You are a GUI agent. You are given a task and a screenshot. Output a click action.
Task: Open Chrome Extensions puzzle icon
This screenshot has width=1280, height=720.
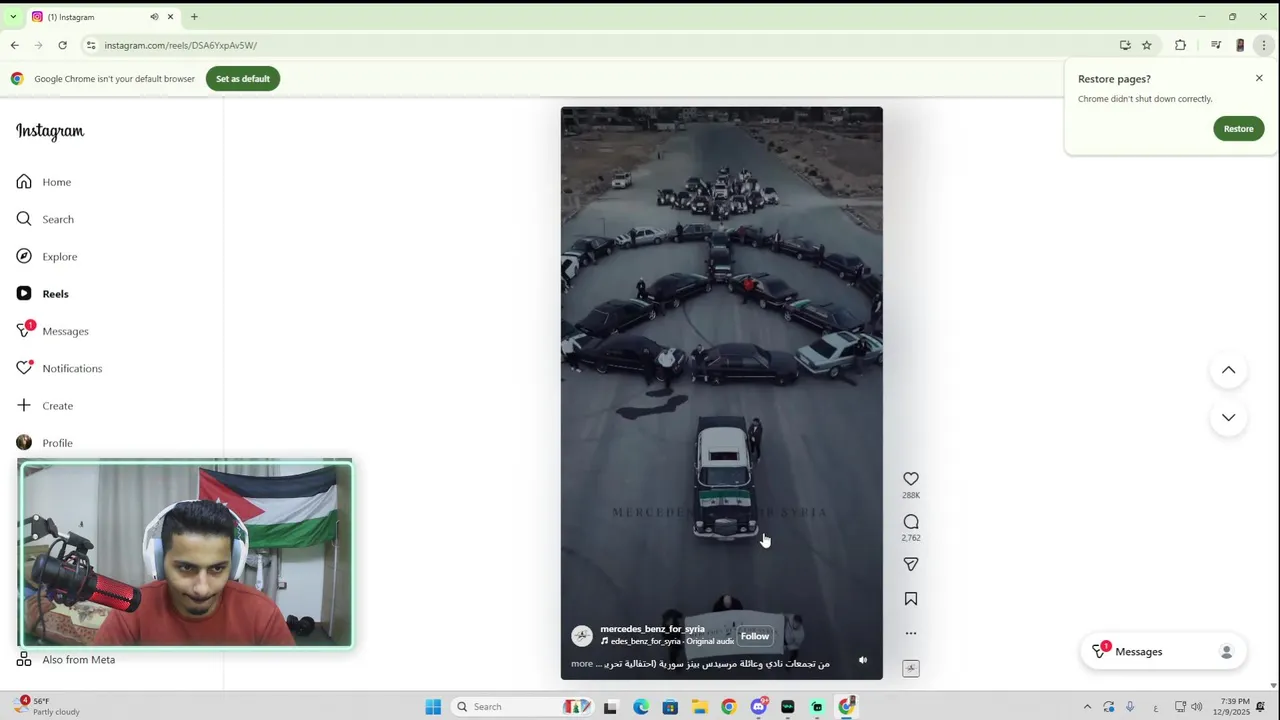(x=1180, y=45)
